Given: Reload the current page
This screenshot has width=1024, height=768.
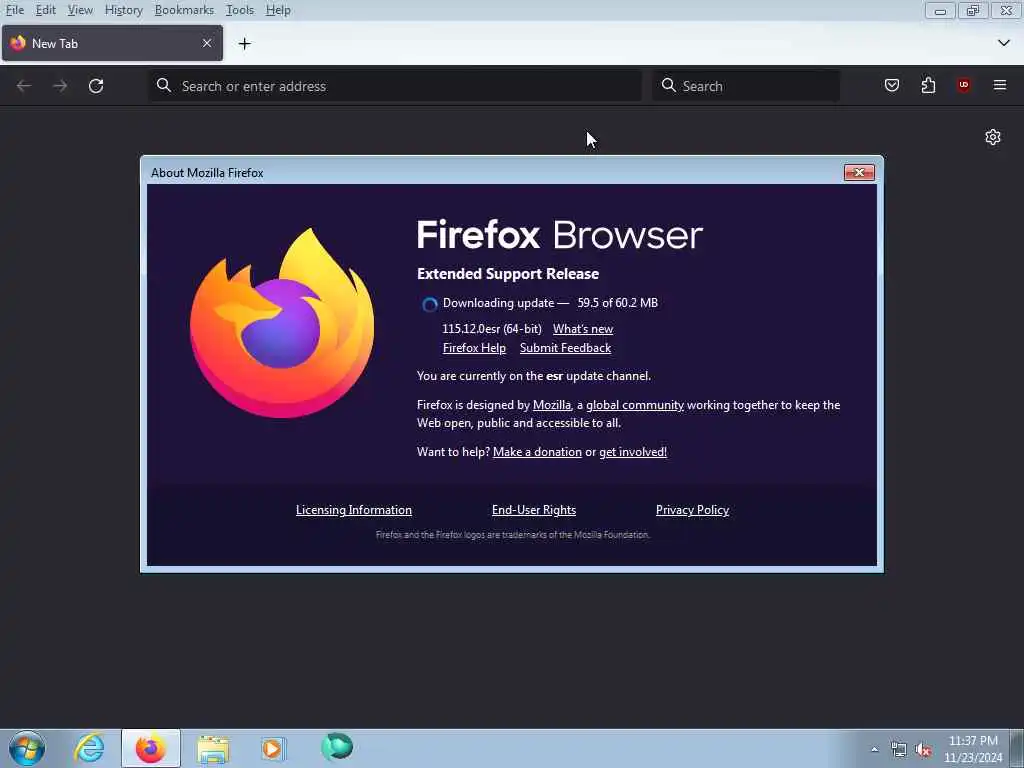Looking at the screenshot, I should click(96, 86).
